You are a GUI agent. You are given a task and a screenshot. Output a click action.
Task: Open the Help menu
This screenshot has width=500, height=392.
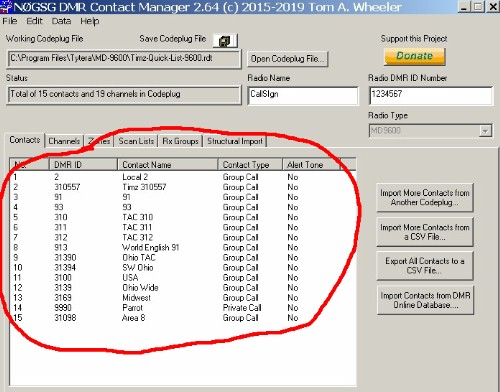89,21
